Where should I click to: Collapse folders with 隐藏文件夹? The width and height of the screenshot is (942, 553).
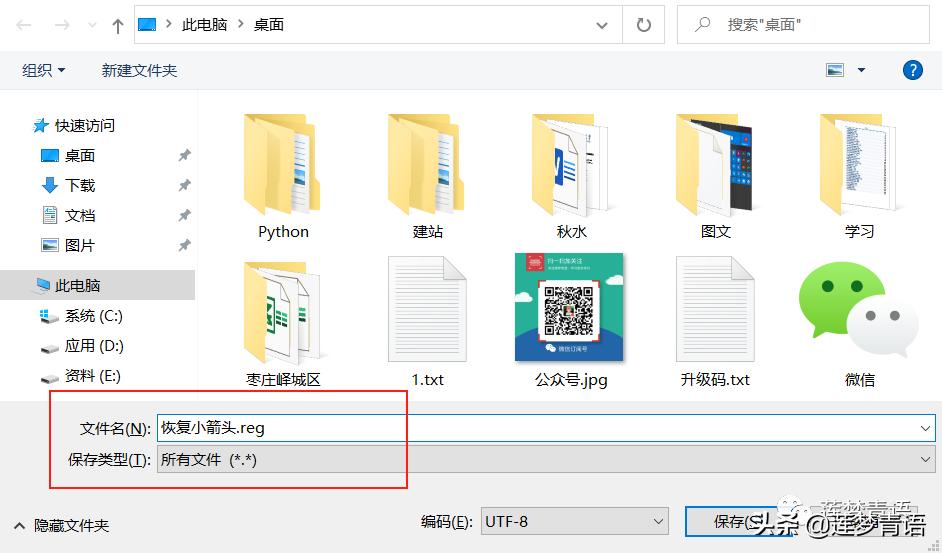[62, 525]
